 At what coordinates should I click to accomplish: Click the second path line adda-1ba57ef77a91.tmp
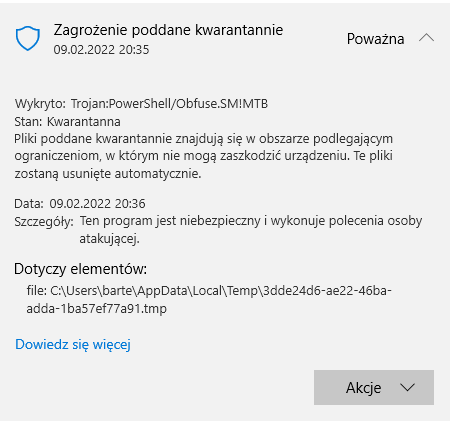coord(96,308)
